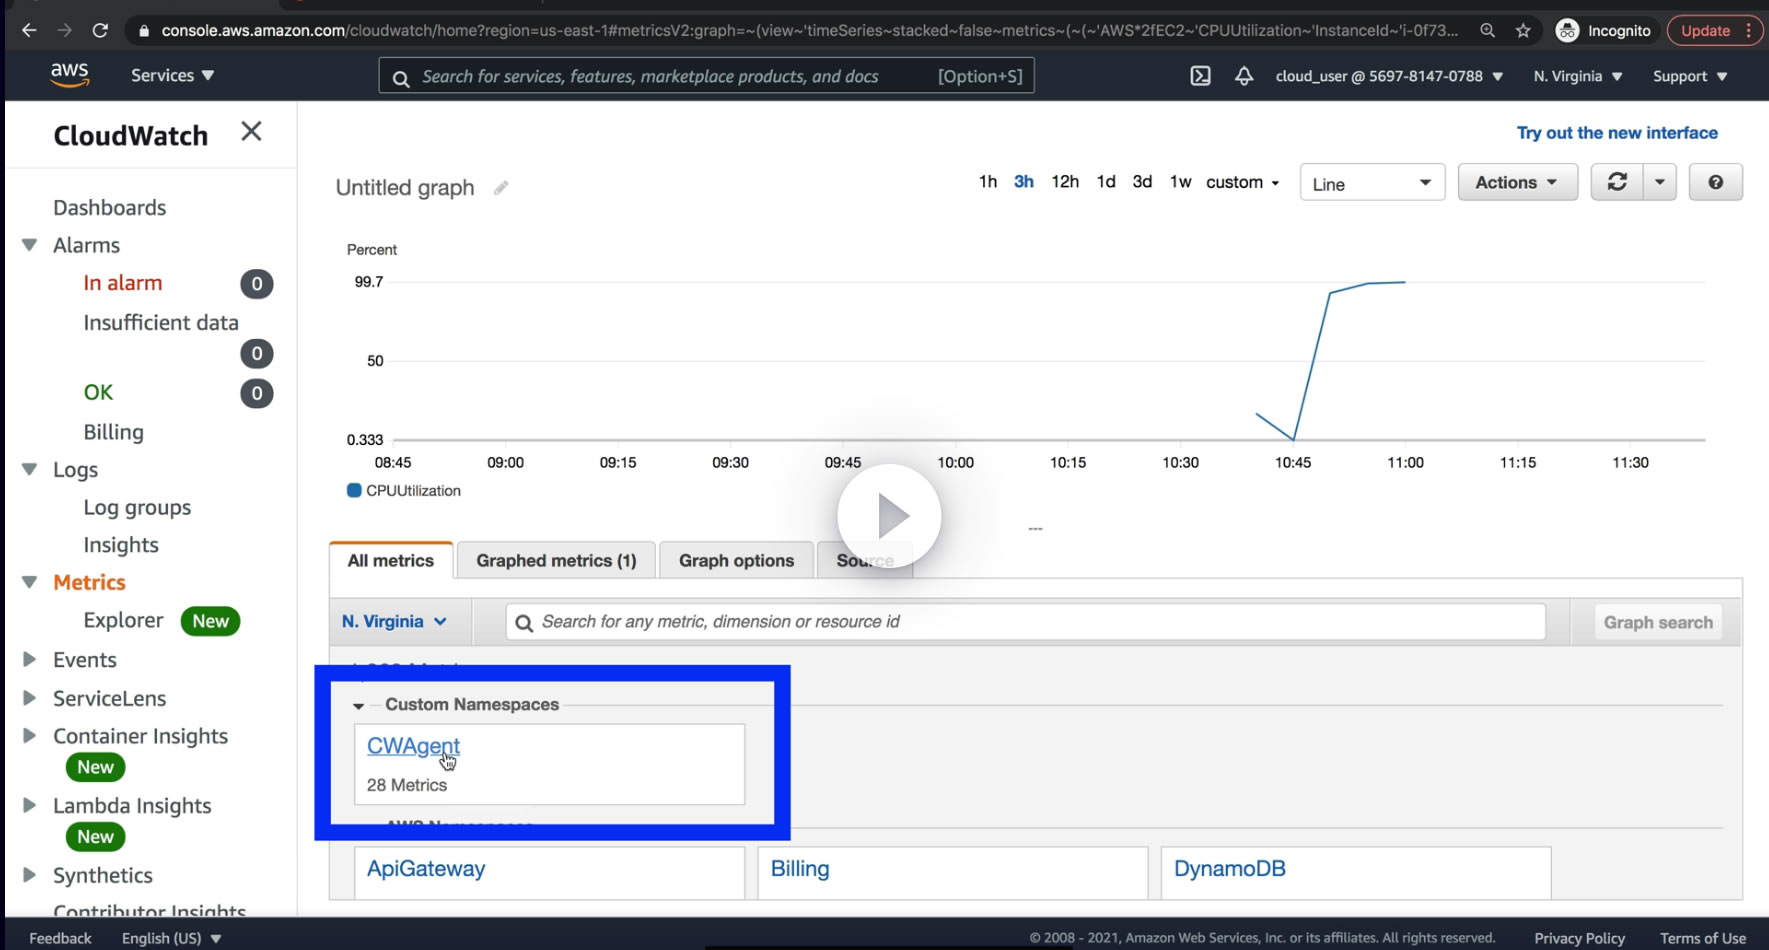Refresh the graph
1769x950 pixels.
pyautogui.click(x=1617, y=182)
